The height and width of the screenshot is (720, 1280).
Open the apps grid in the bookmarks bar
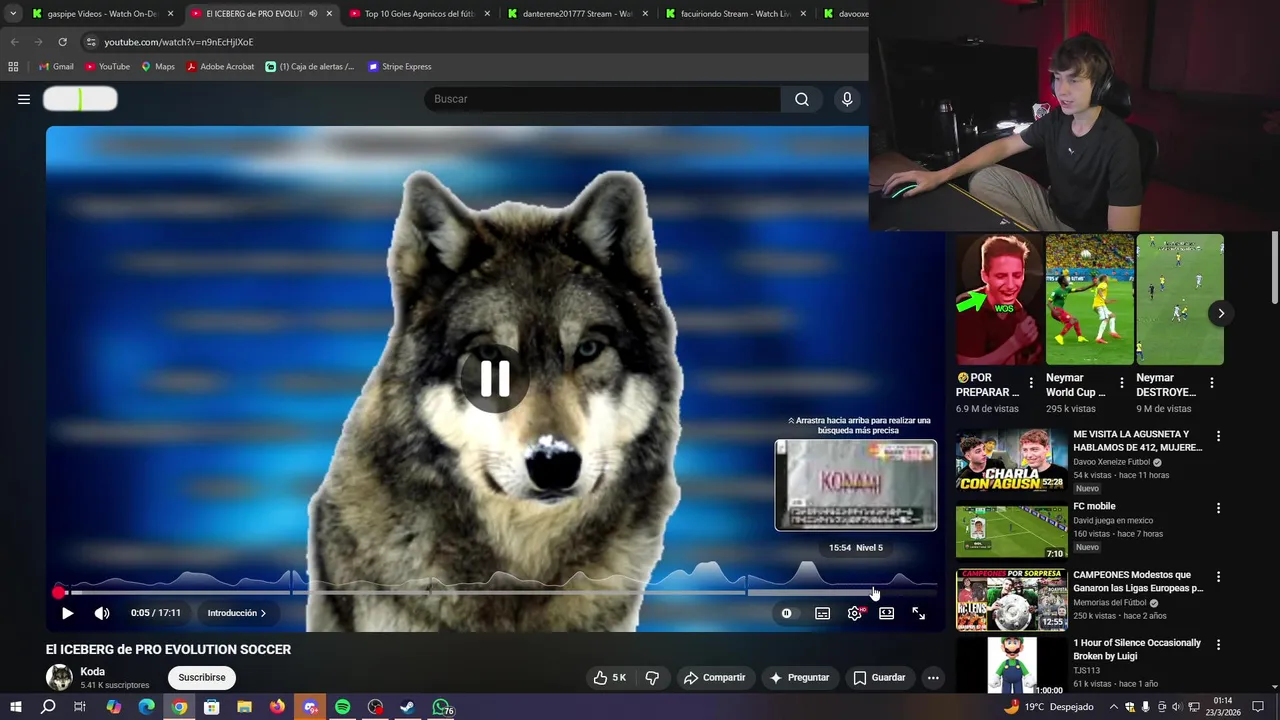click(13, 67)
